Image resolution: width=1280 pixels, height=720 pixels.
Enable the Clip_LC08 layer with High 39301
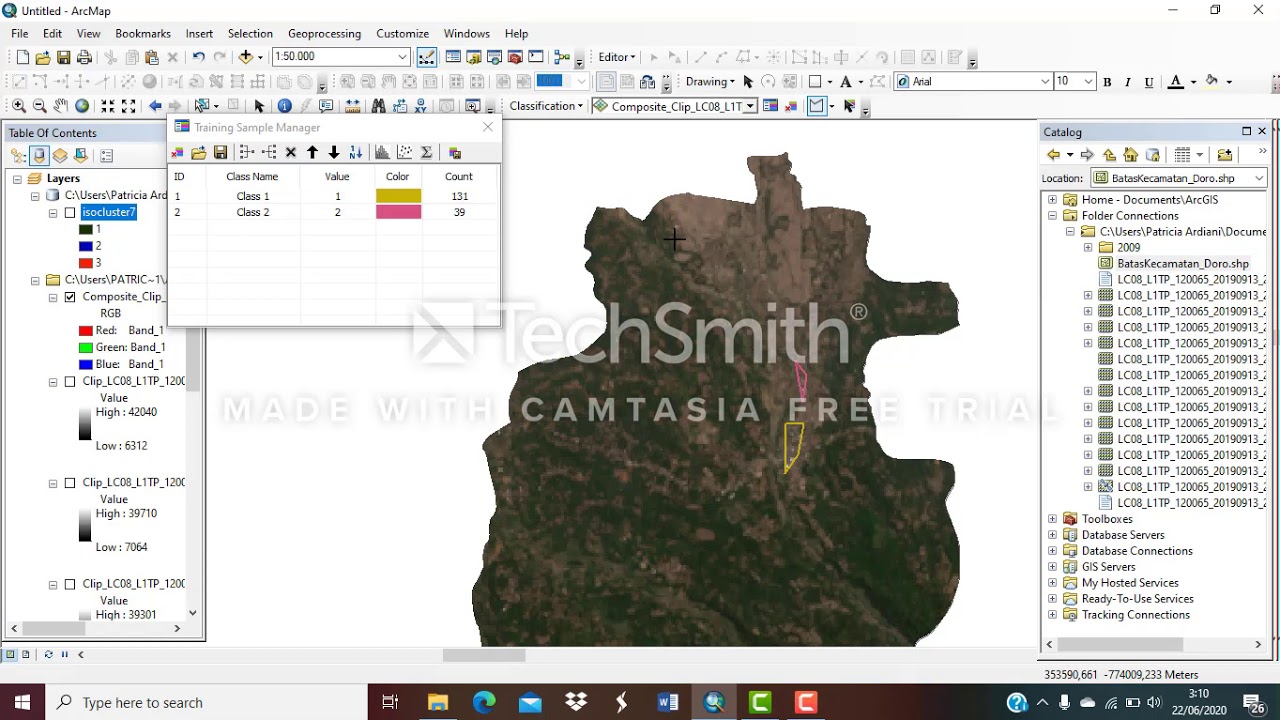click(70, 584)
